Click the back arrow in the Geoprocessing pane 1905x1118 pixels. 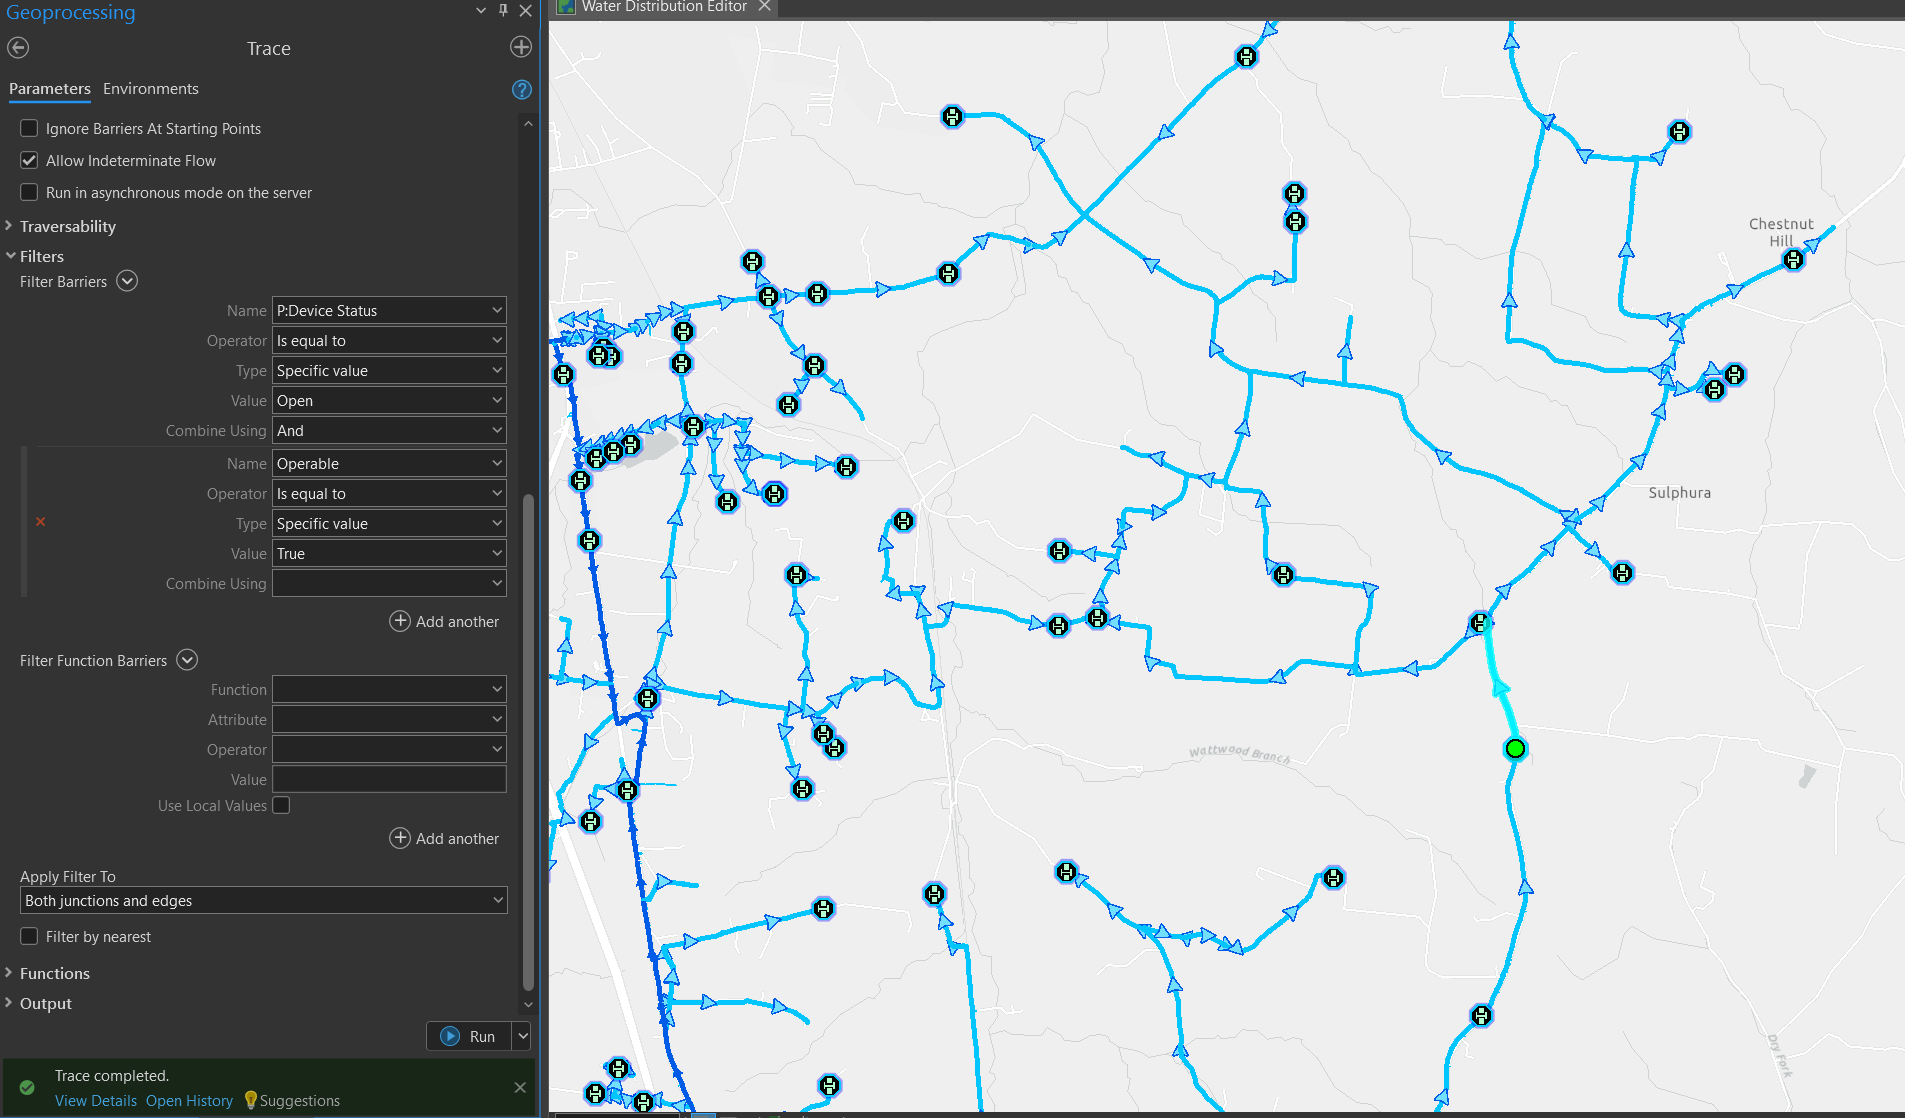17,47
